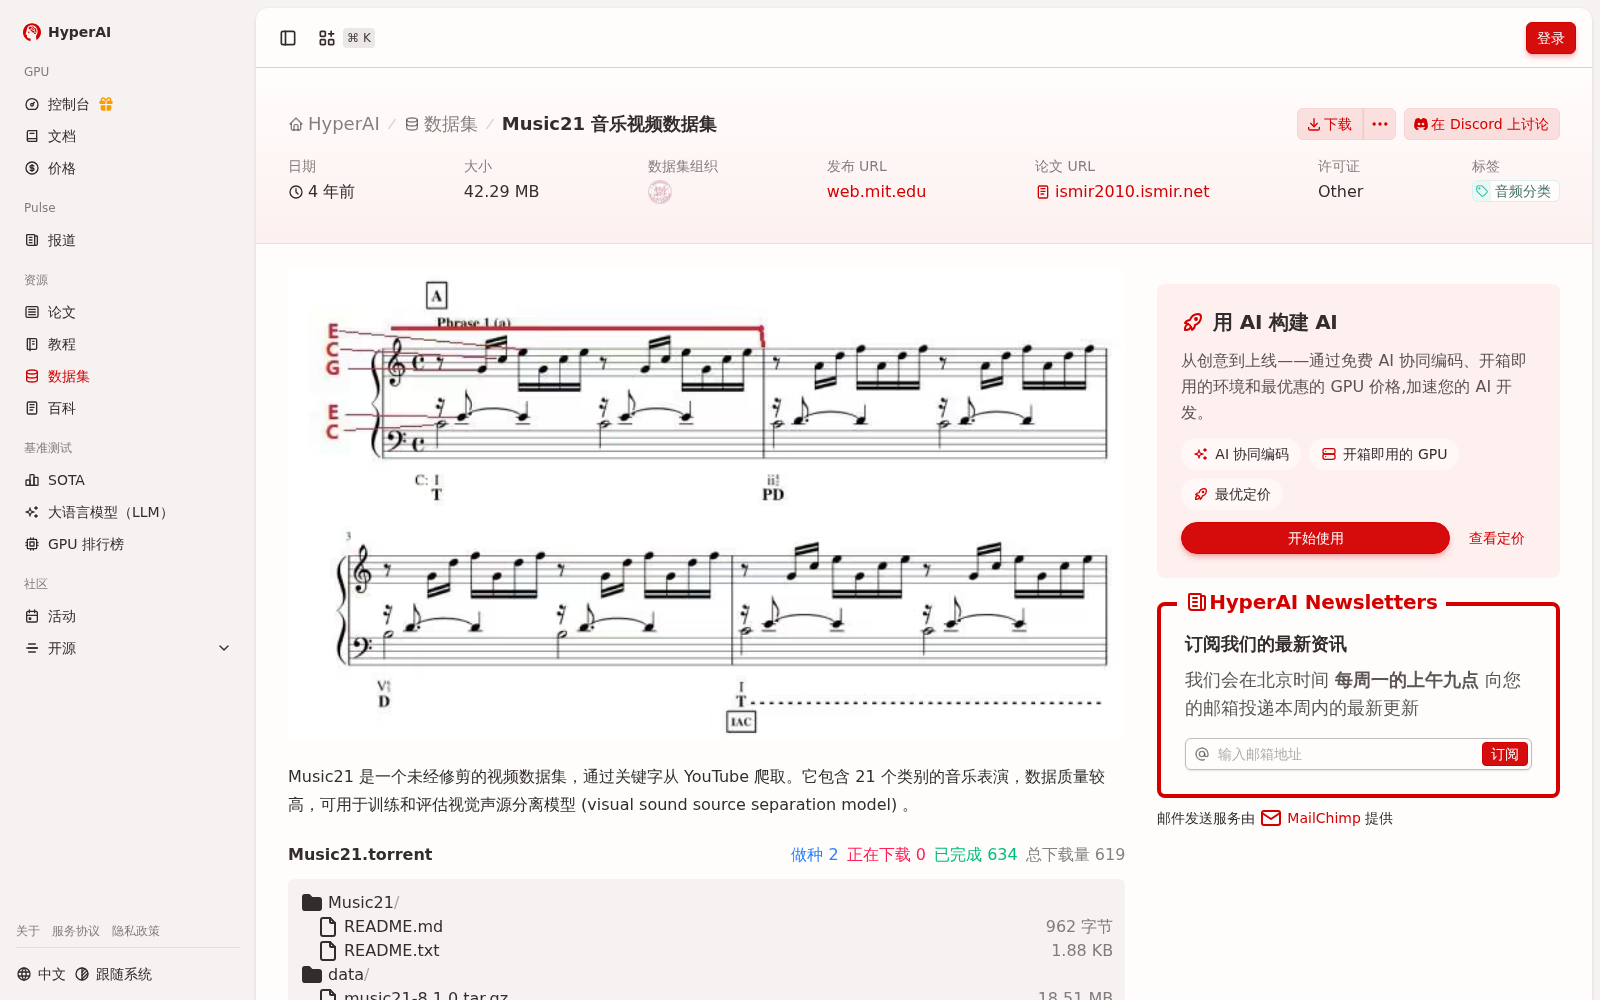Click the 服务协议 footer link
The width and height of the screenshot is (1600, 1000).
(x=76, y=931)
